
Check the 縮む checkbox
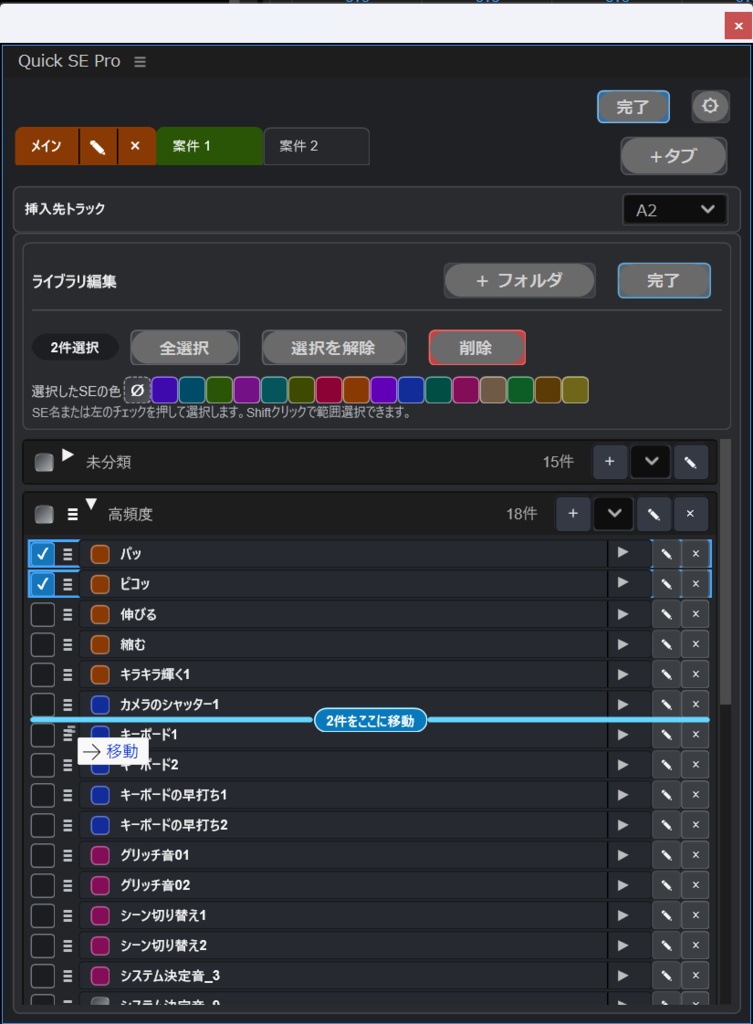pyautogui.click(x=43, y=644)
